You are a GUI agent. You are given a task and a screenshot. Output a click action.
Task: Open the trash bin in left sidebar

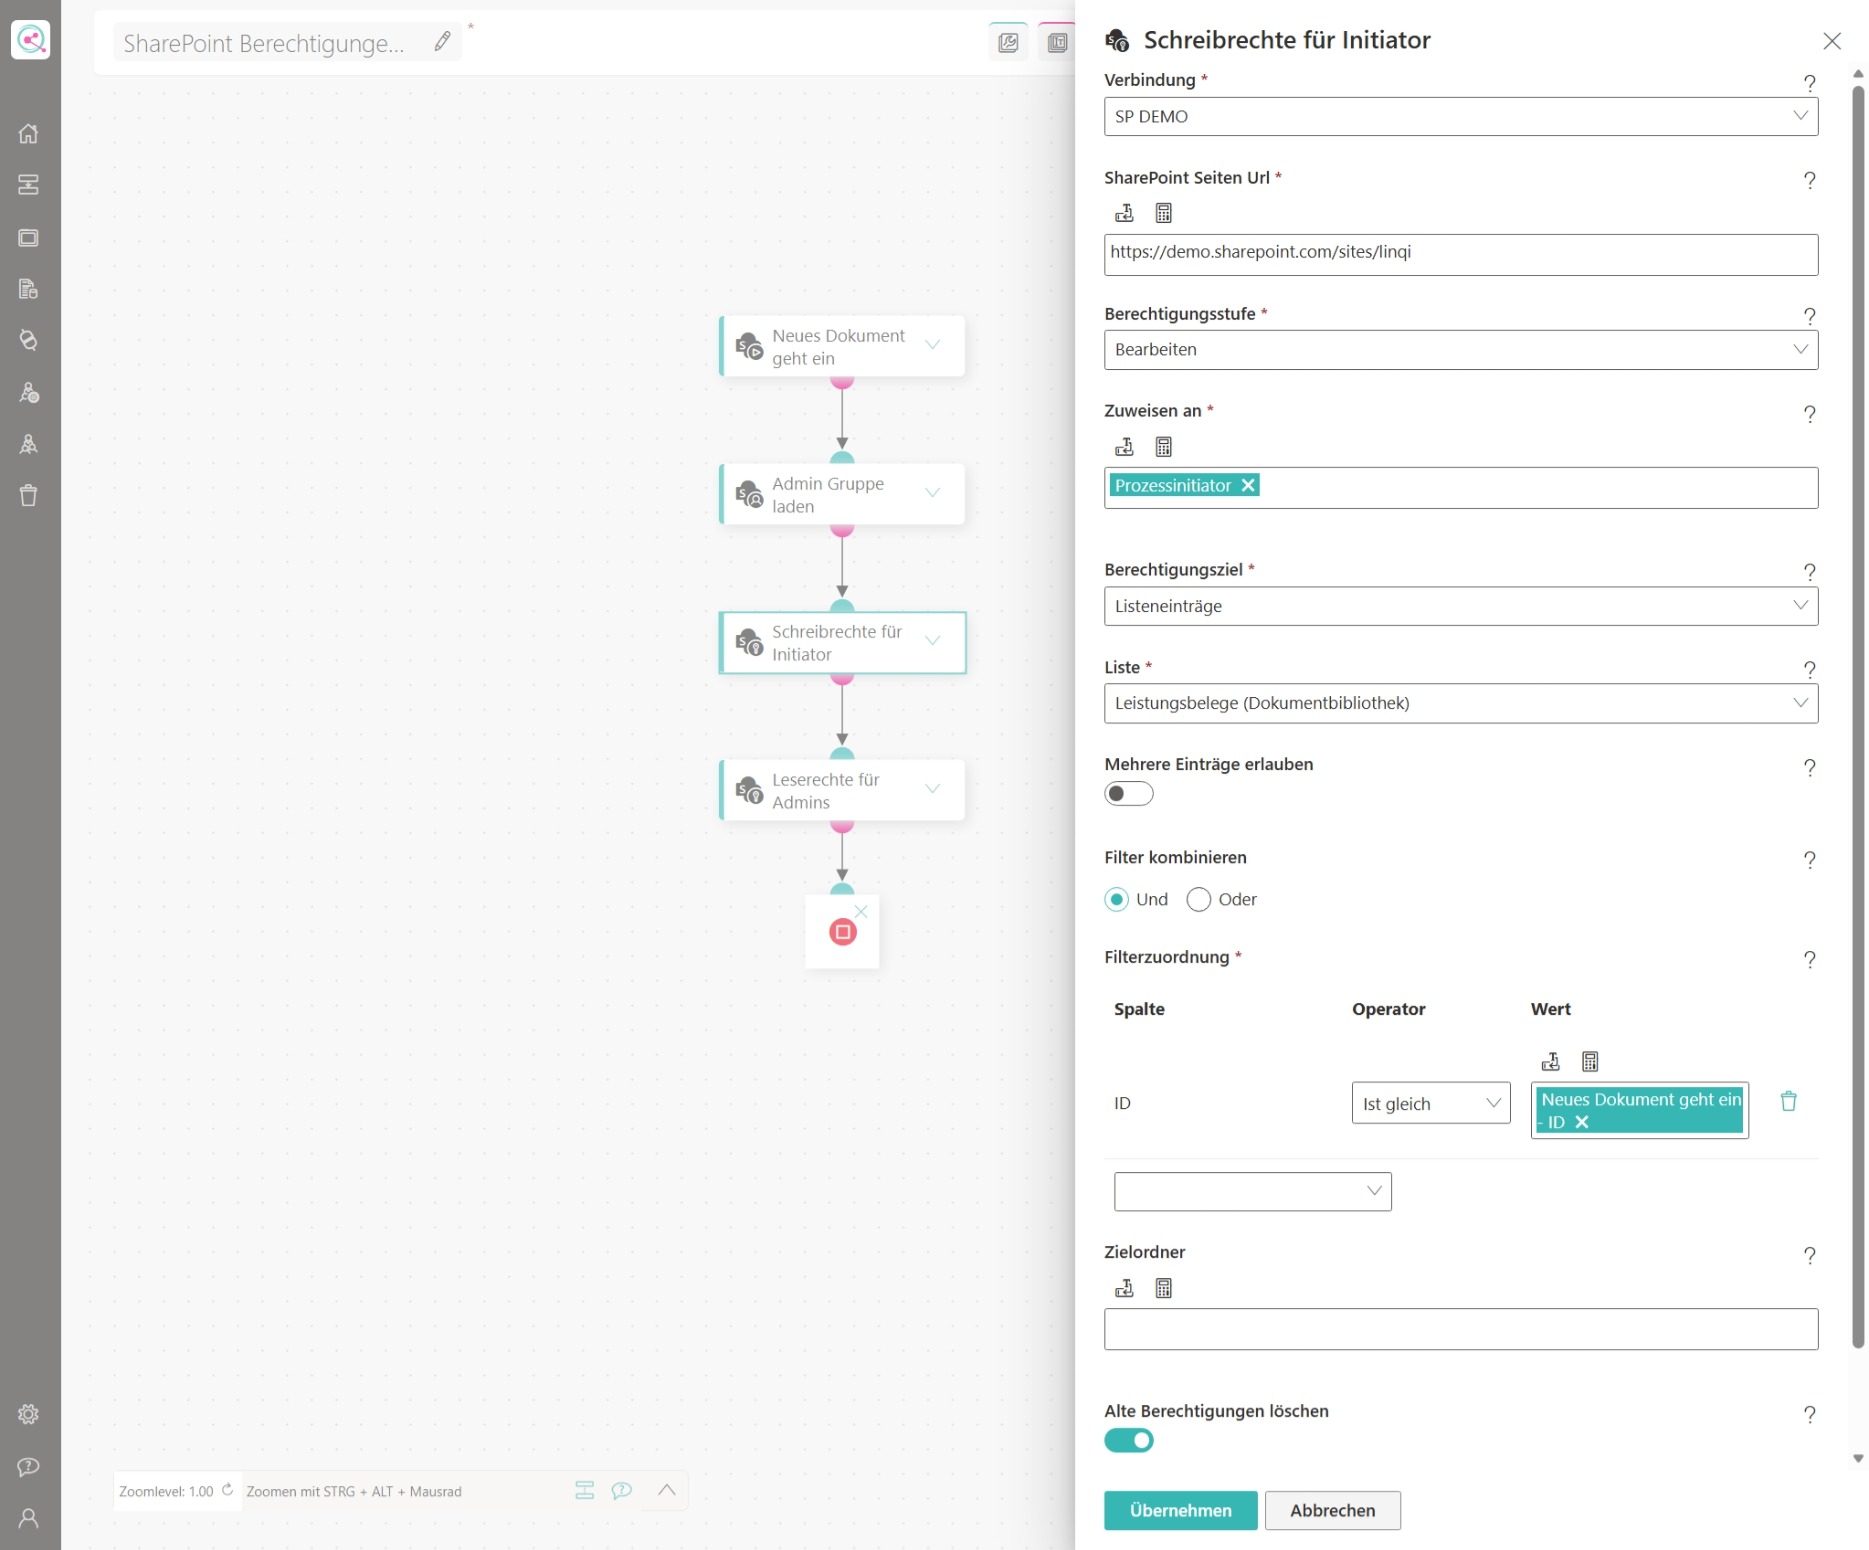coord(29,495)
